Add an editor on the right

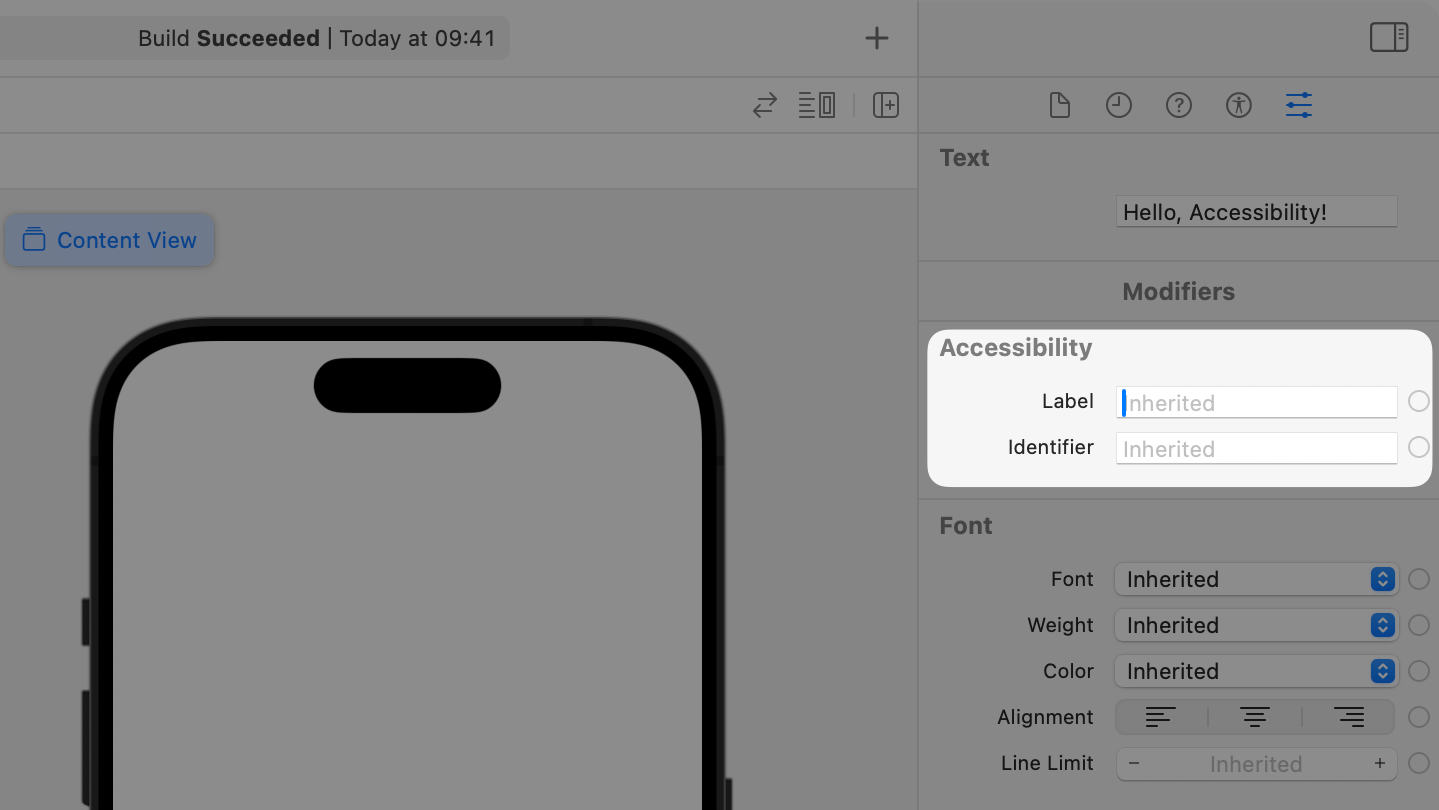(886, 105)
